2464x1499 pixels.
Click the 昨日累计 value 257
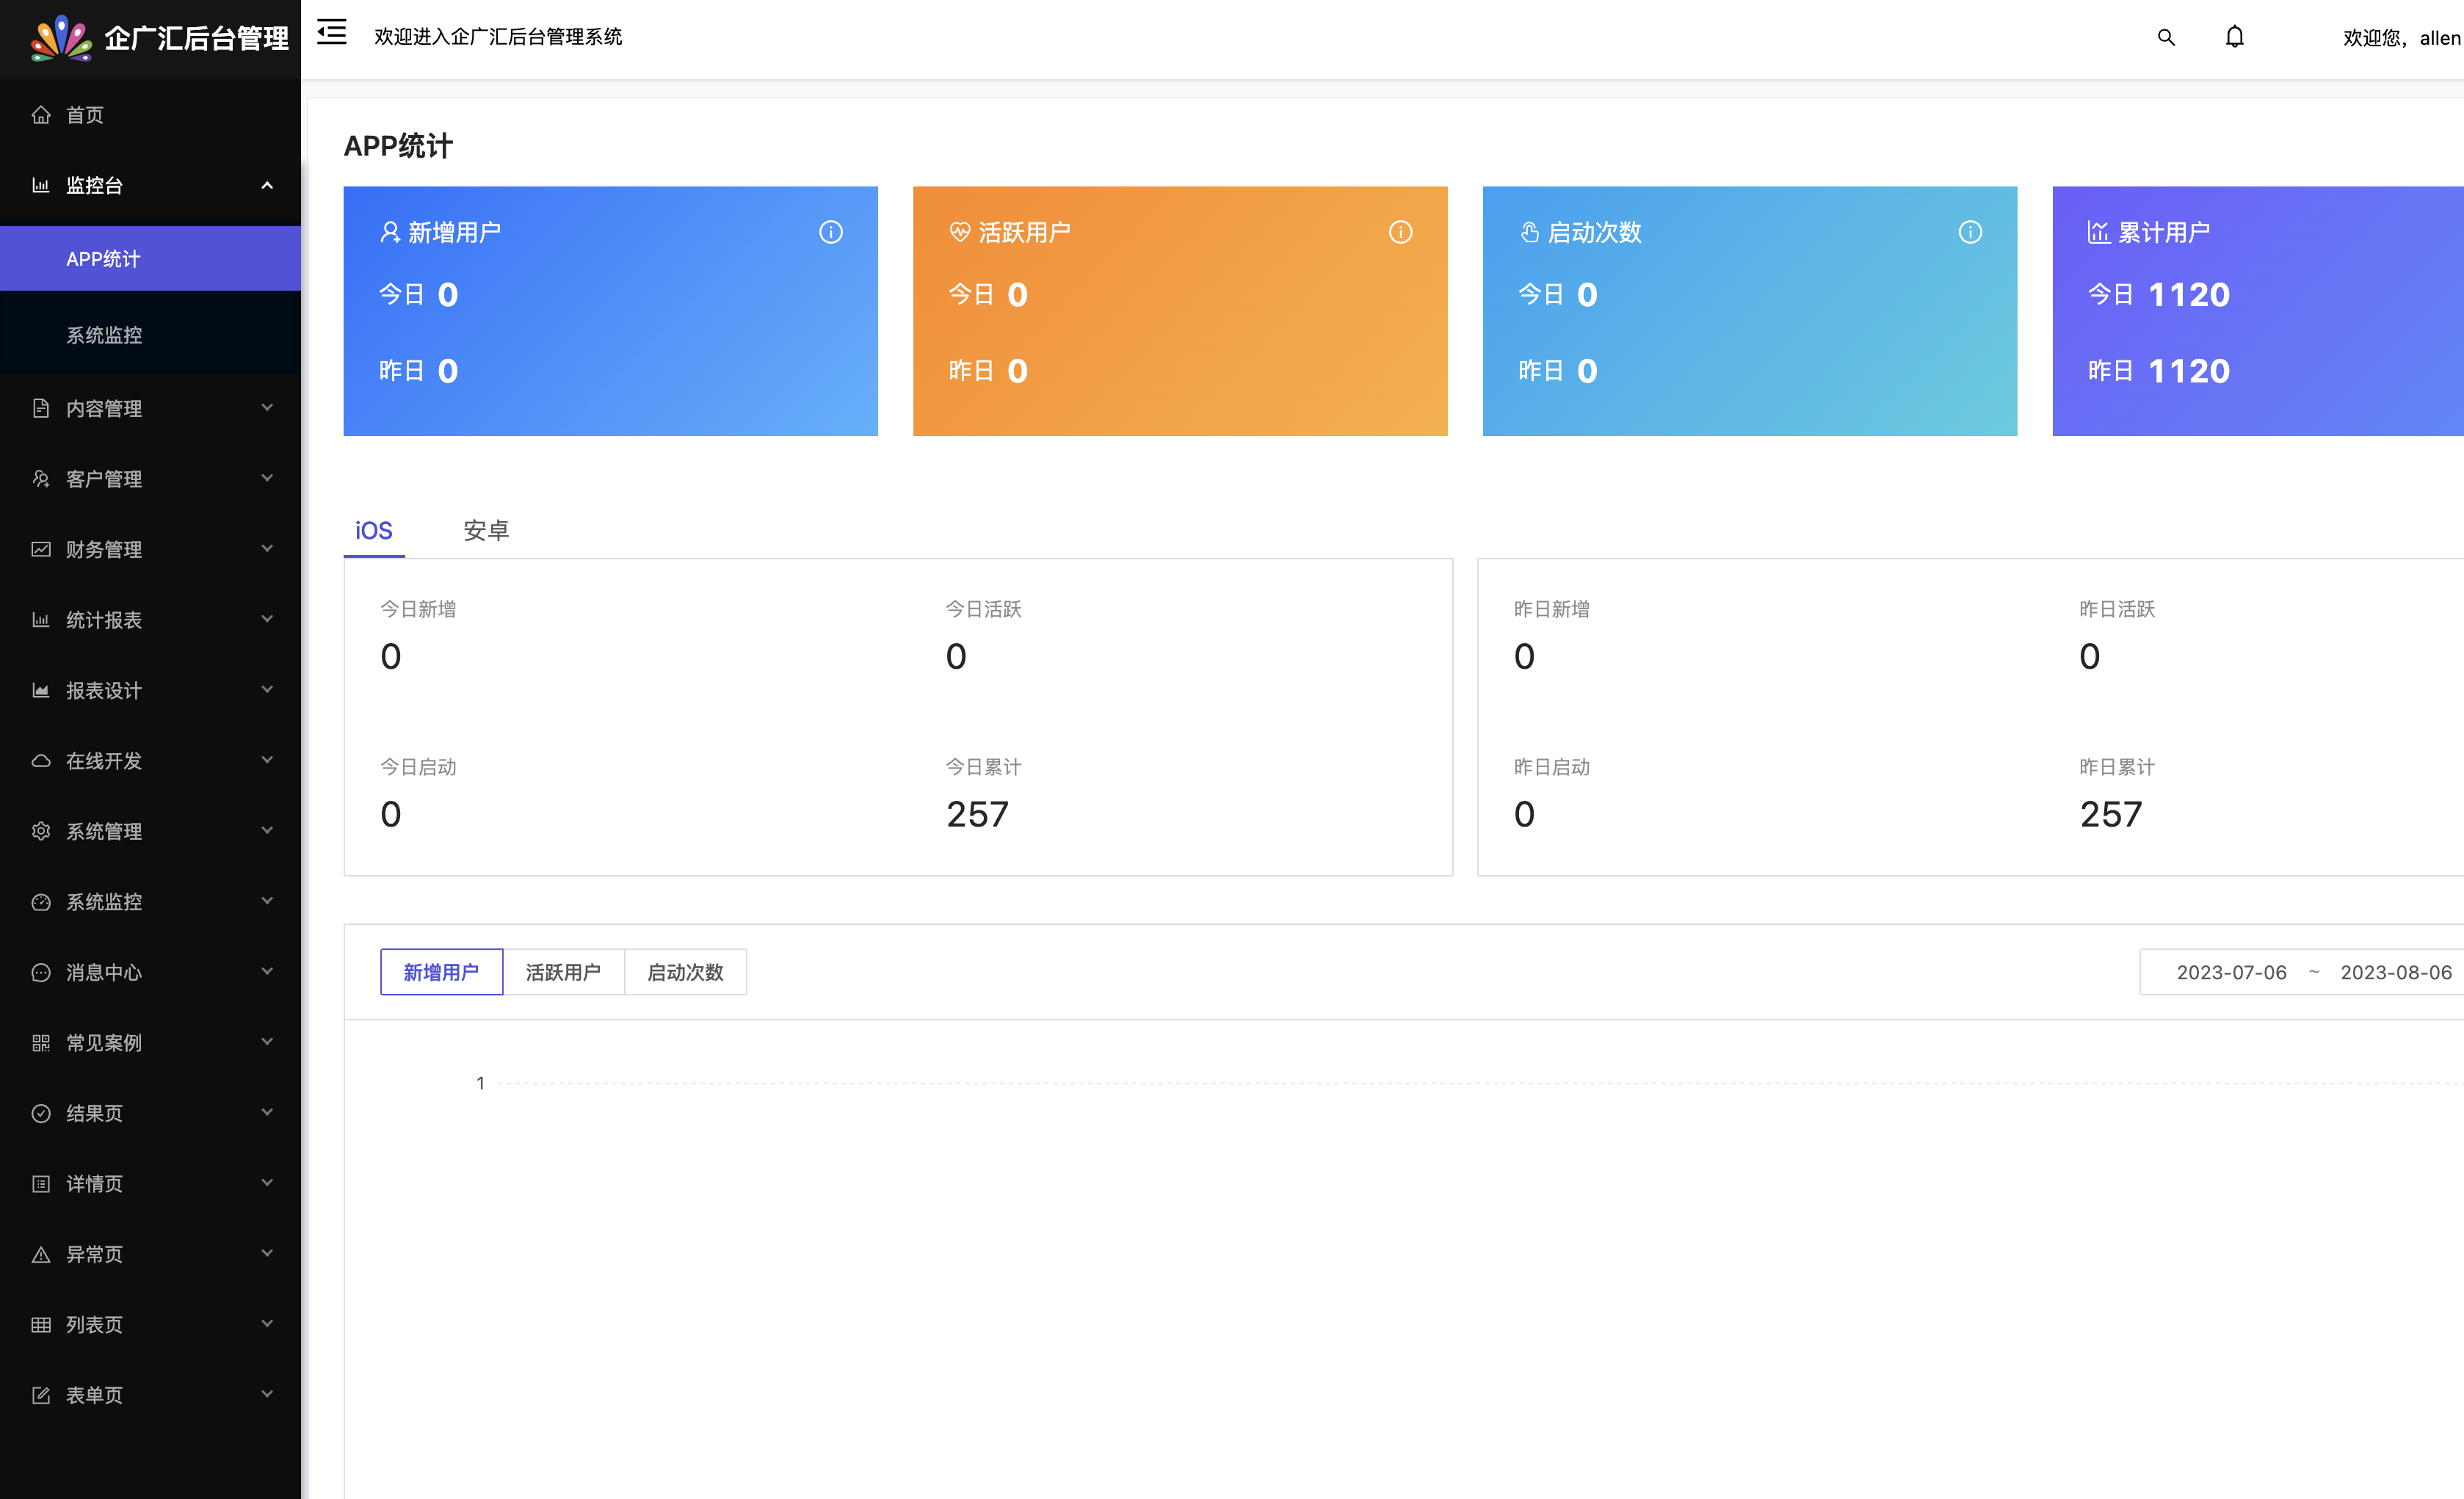[x=2111, y=814]
